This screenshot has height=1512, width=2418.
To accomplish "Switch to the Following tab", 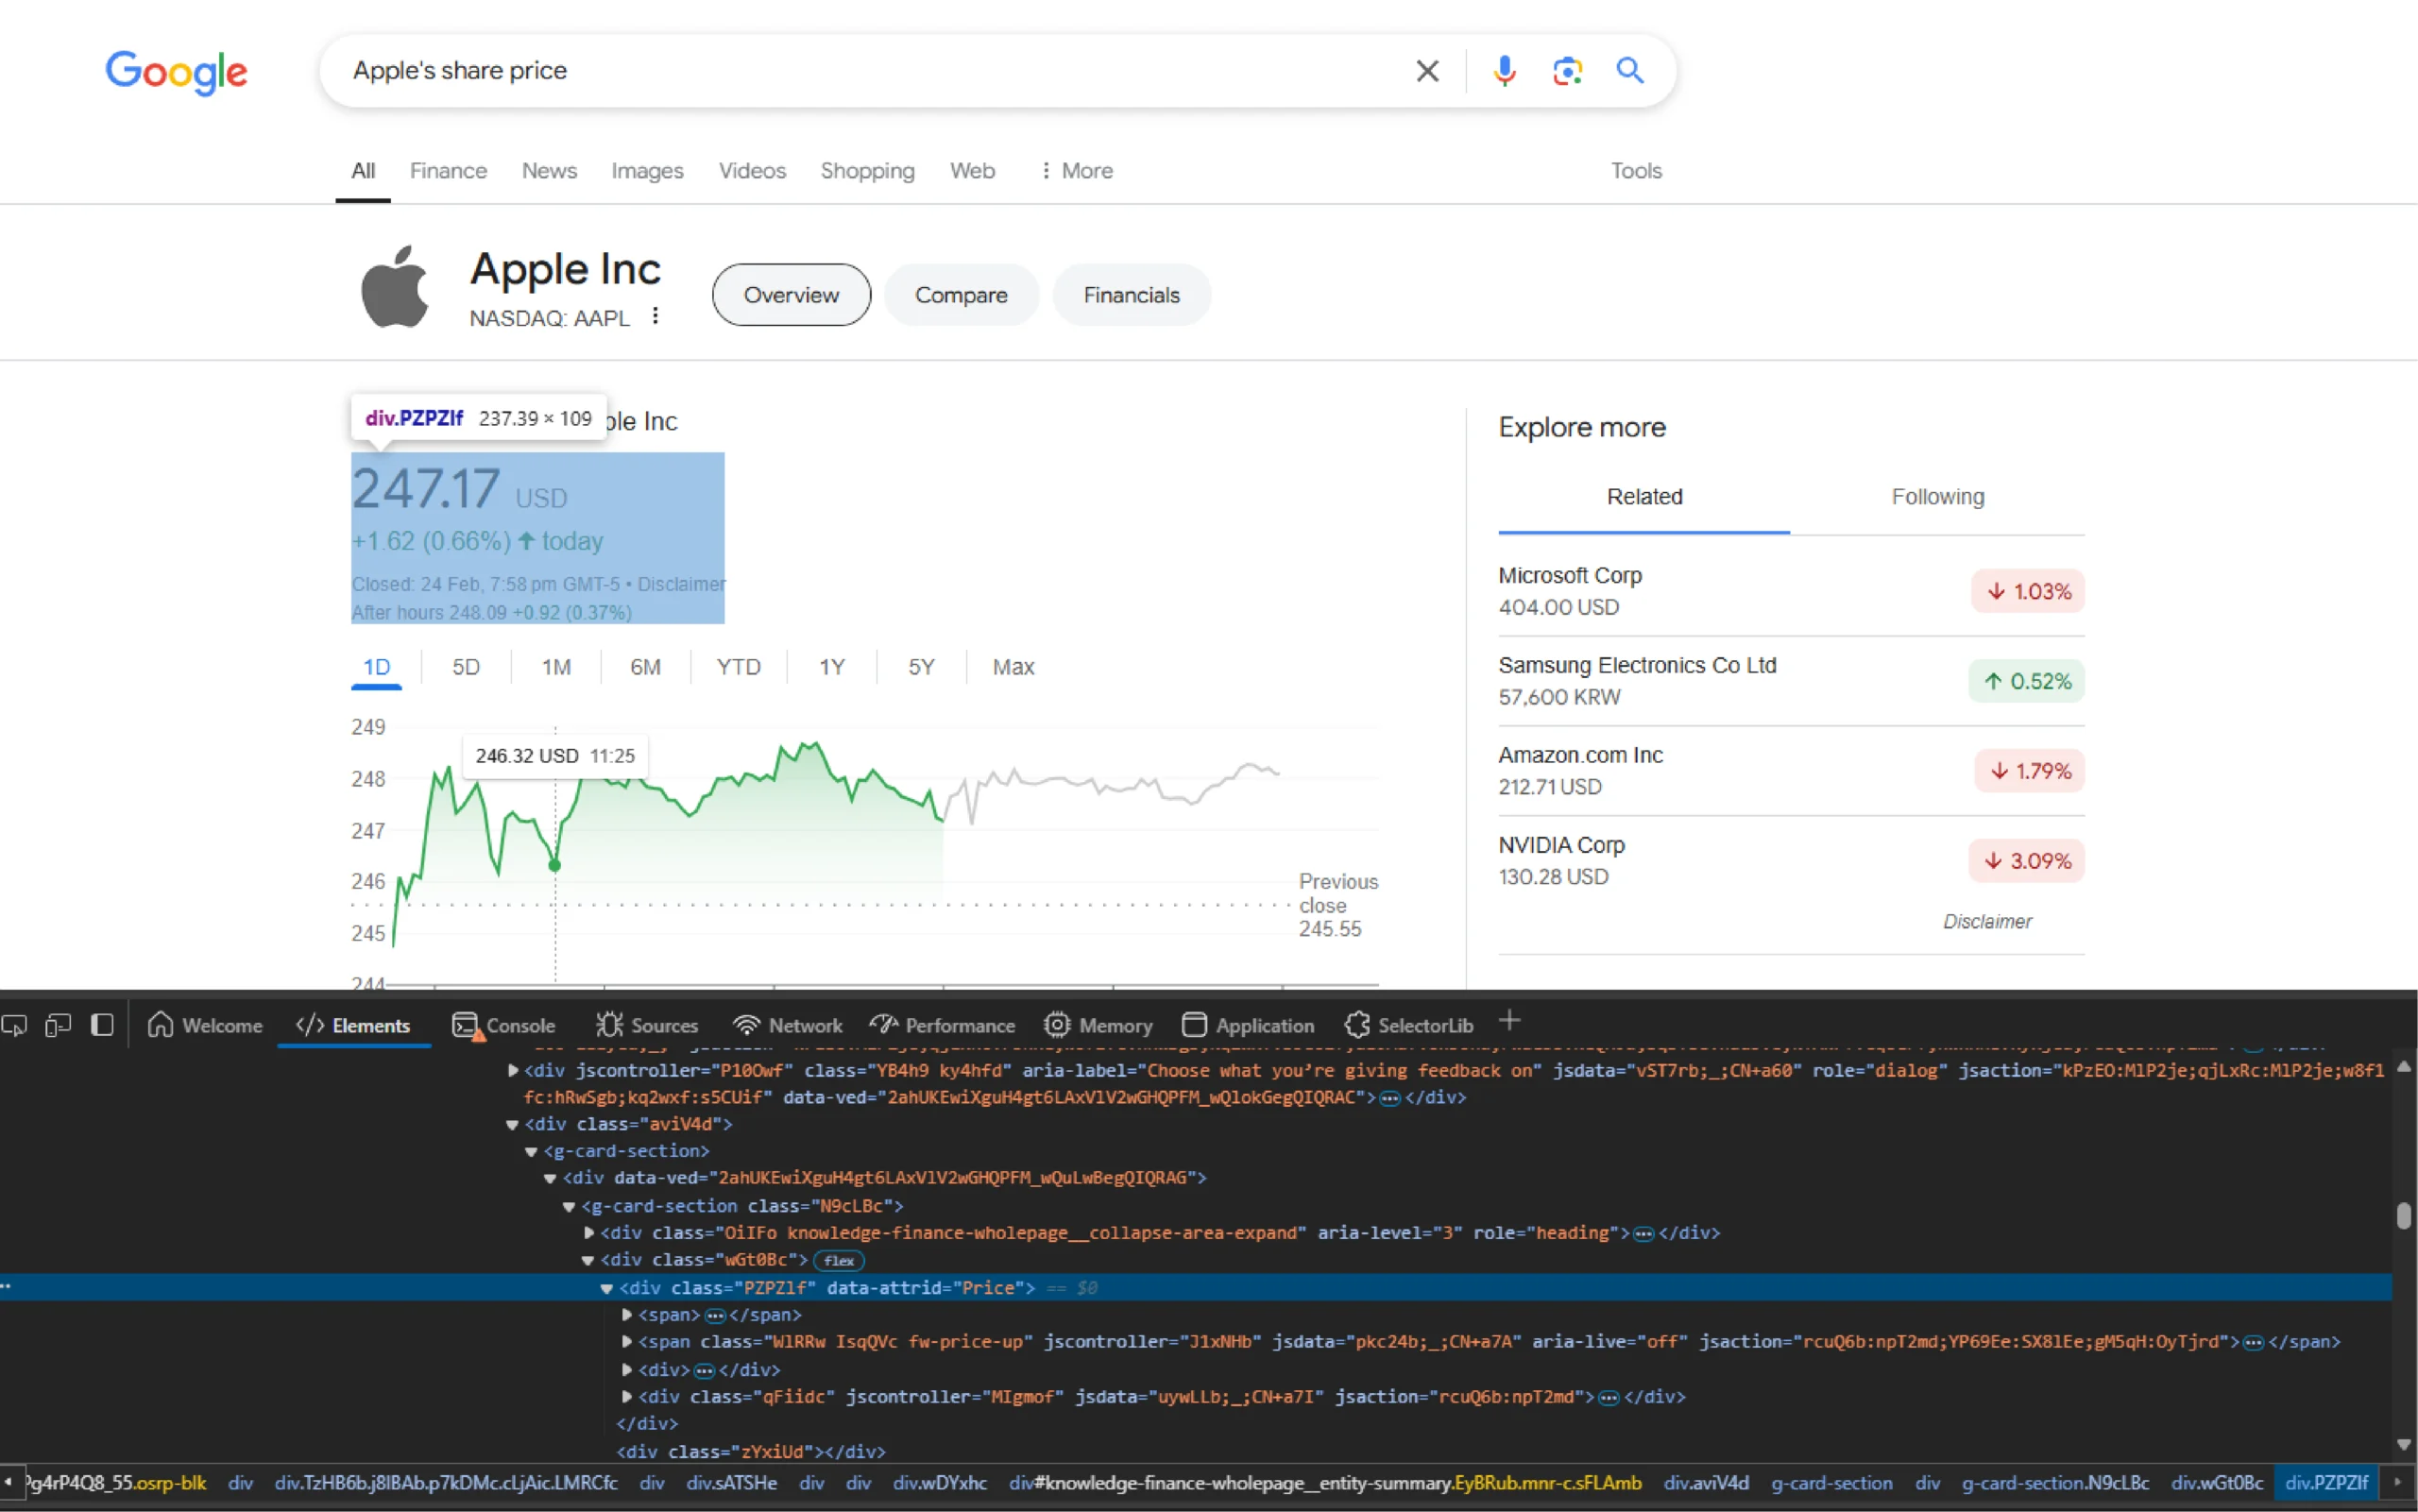I will click(1937, 497).
